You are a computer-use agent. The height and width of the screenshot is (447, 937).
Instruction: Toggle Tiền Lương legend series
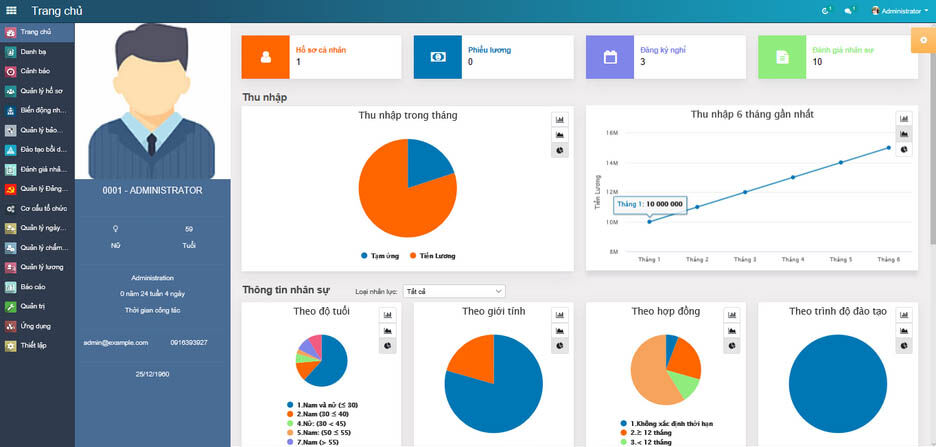[x=432, y=256]
